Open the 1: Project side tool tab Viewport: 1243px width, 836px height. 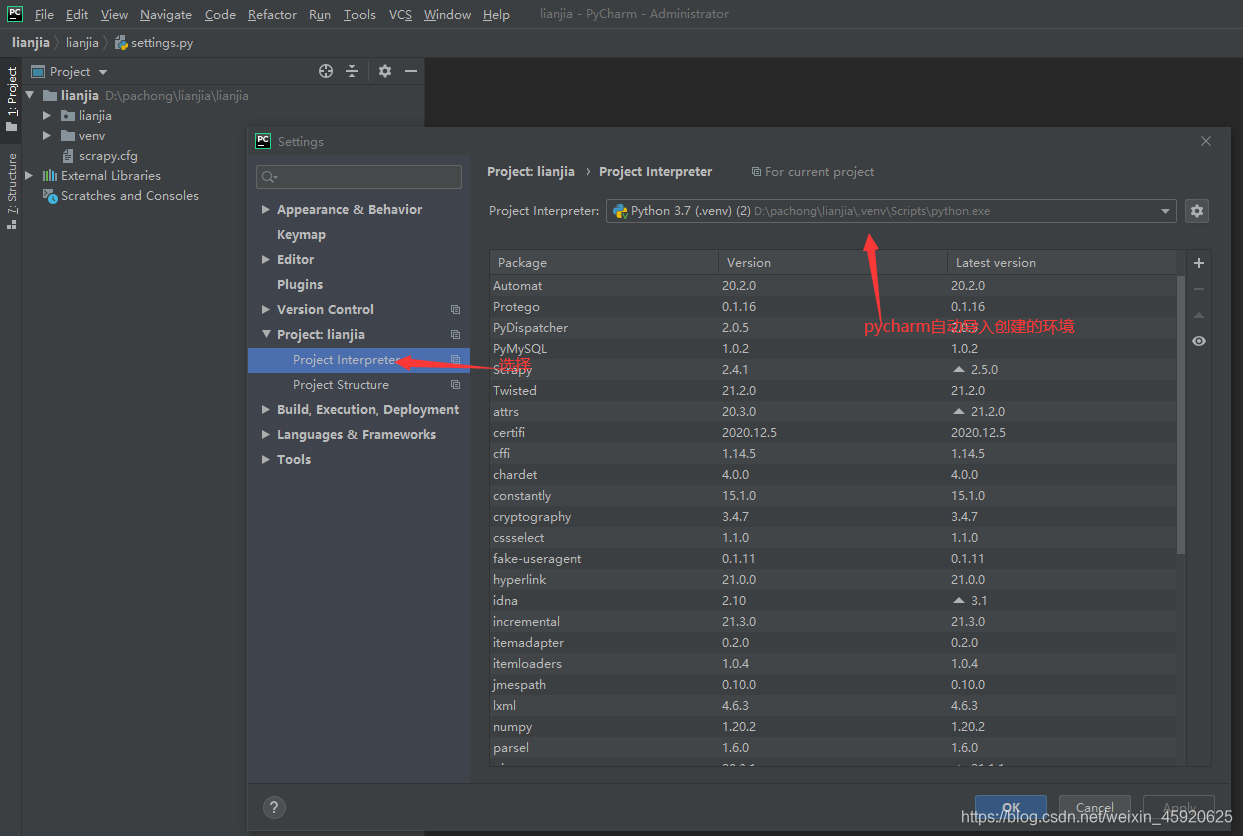[x=11, y=99]
